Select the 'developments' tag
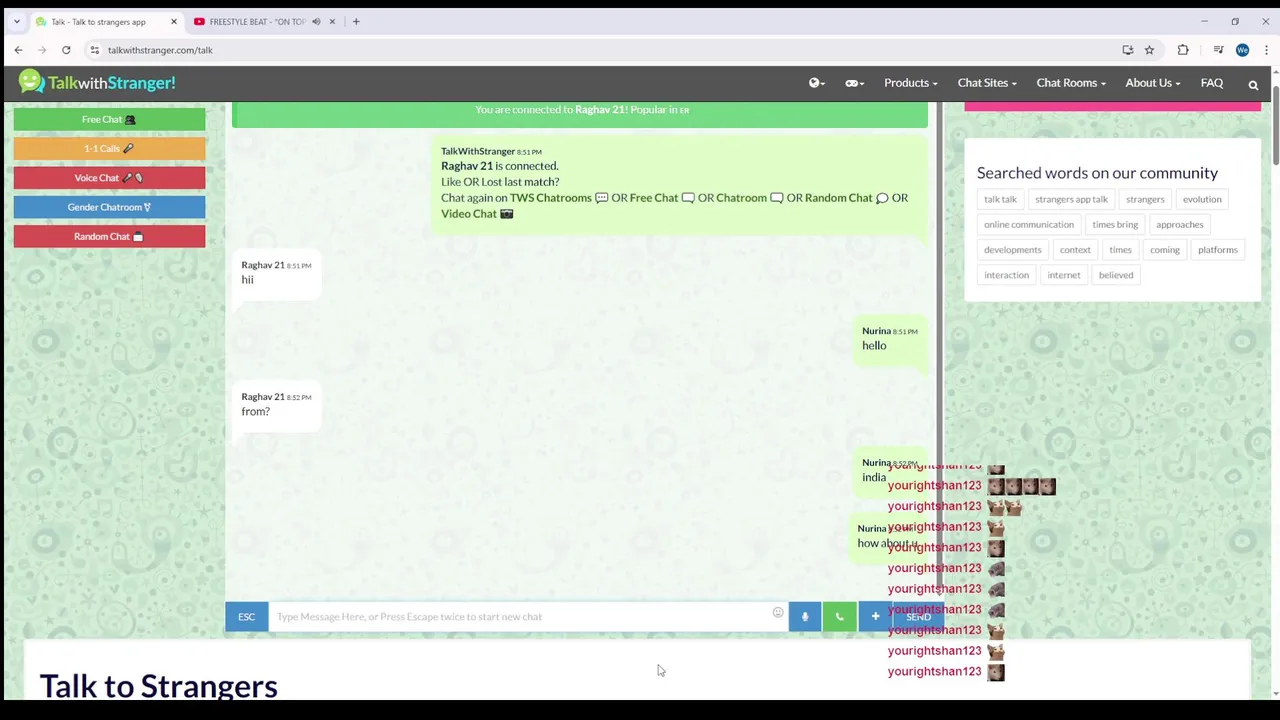The width and height of the screenshot is (1280, 720). click(1012, 250)
